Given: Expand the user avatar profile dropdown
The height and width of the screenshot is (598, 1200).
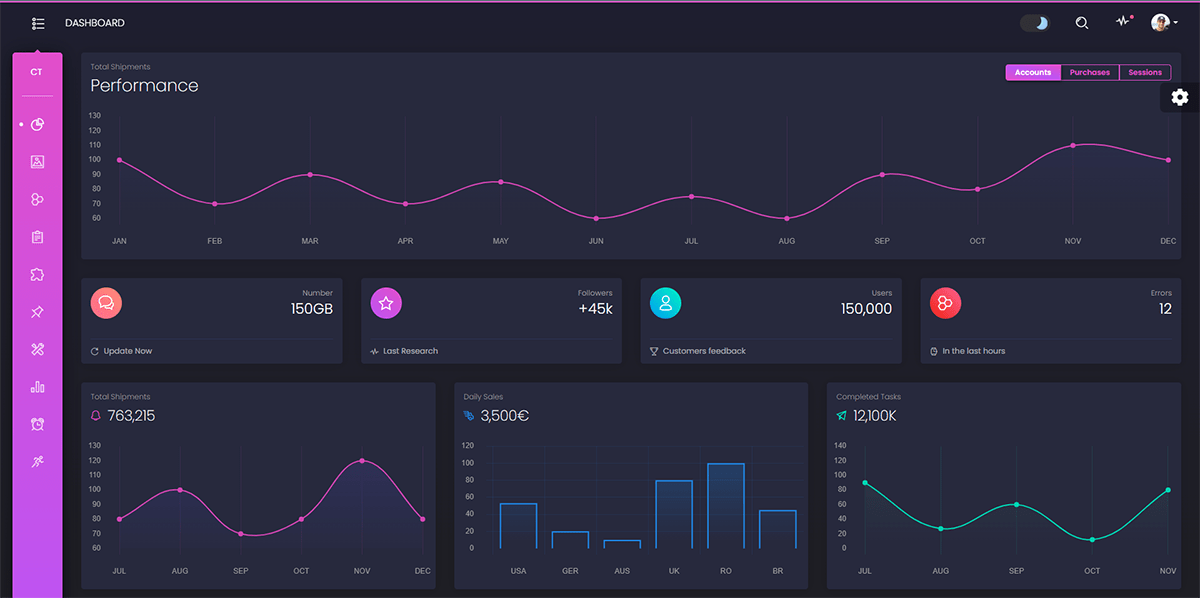Looking at the screenshot, I should click(x=1160, y=22).
